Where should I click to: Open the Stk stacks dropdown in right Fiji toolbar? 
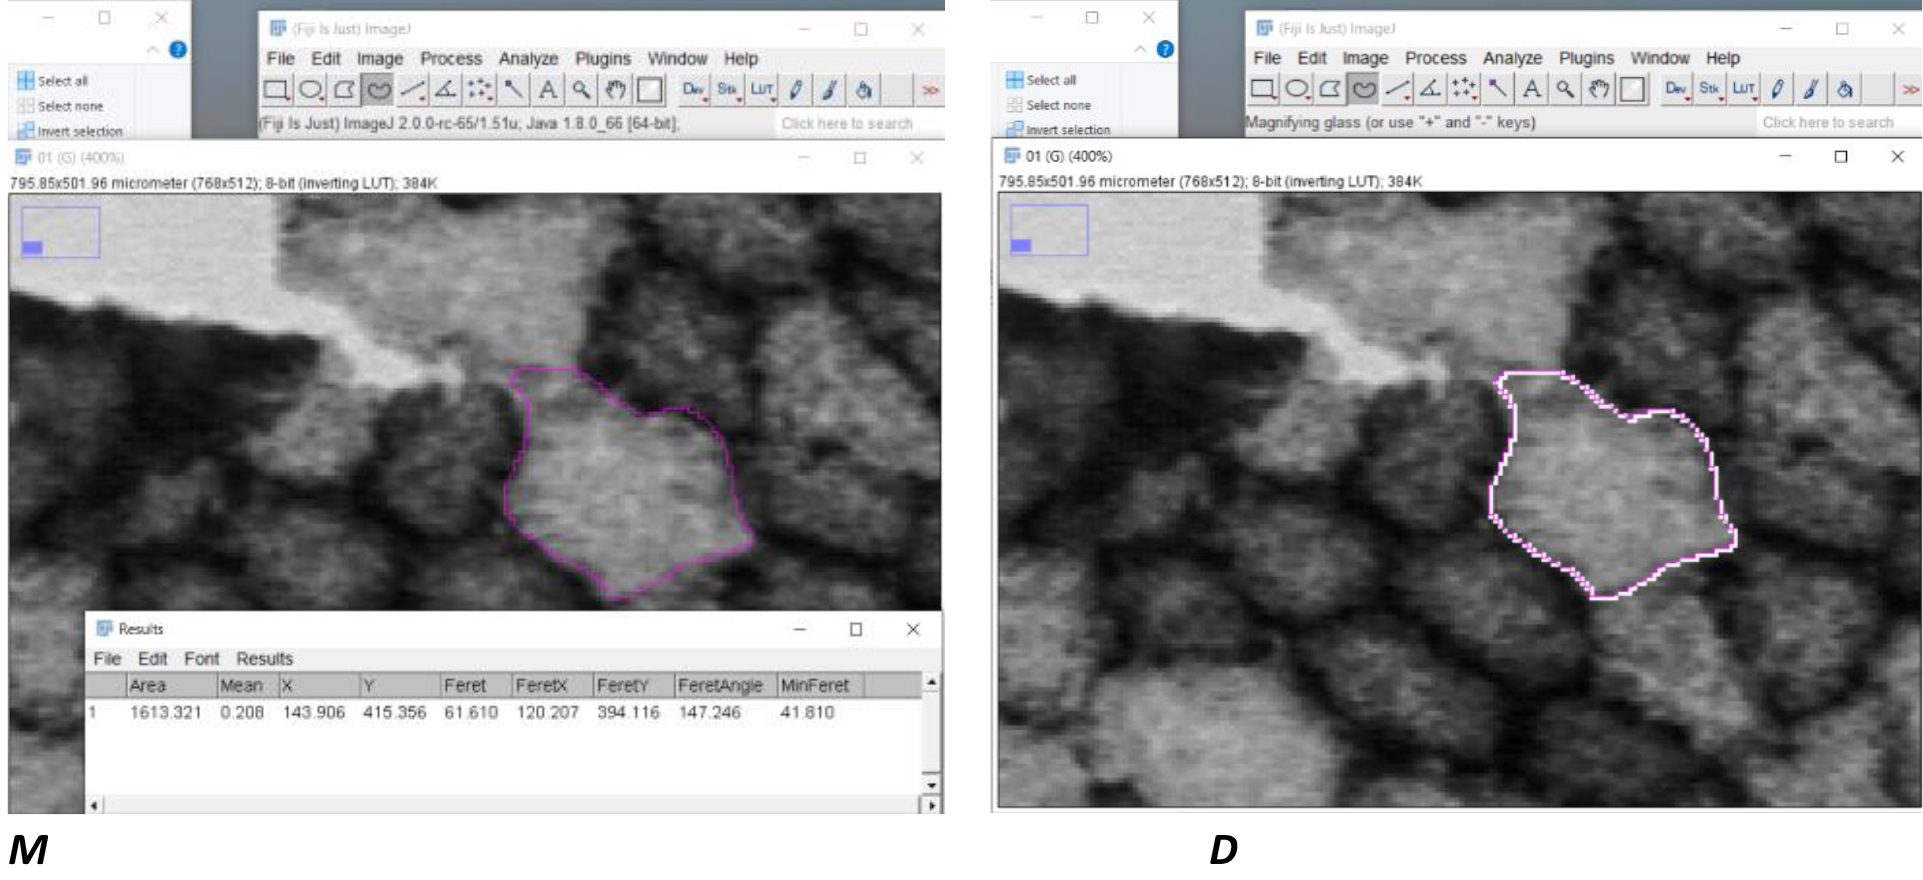pos(1710,90)
